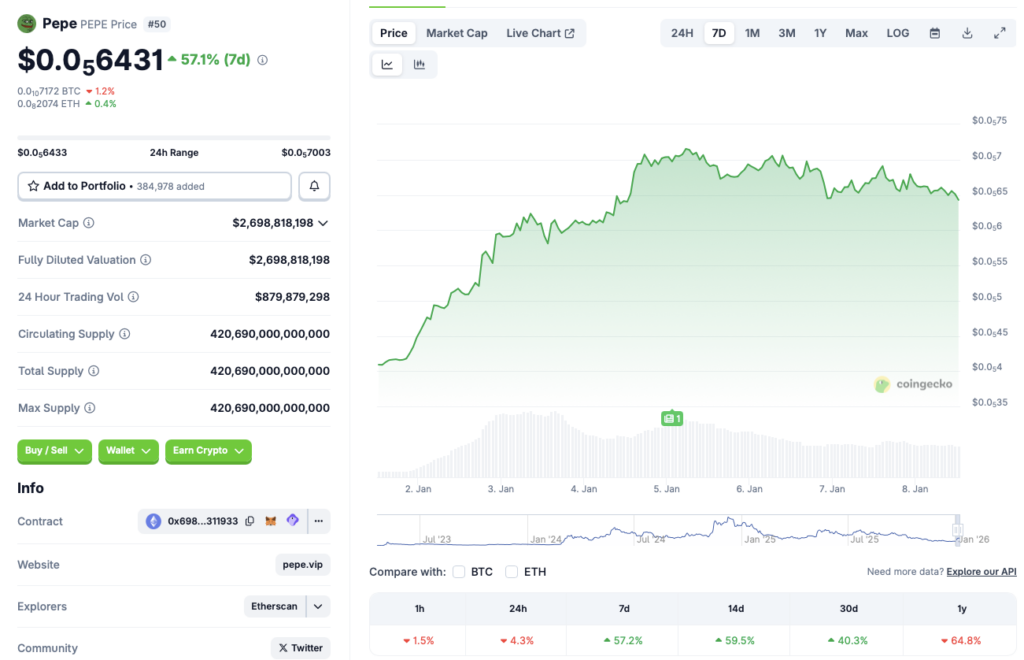
Task: Open the Twitter community link
Action: pyautogui.click(x=300, y=648)
